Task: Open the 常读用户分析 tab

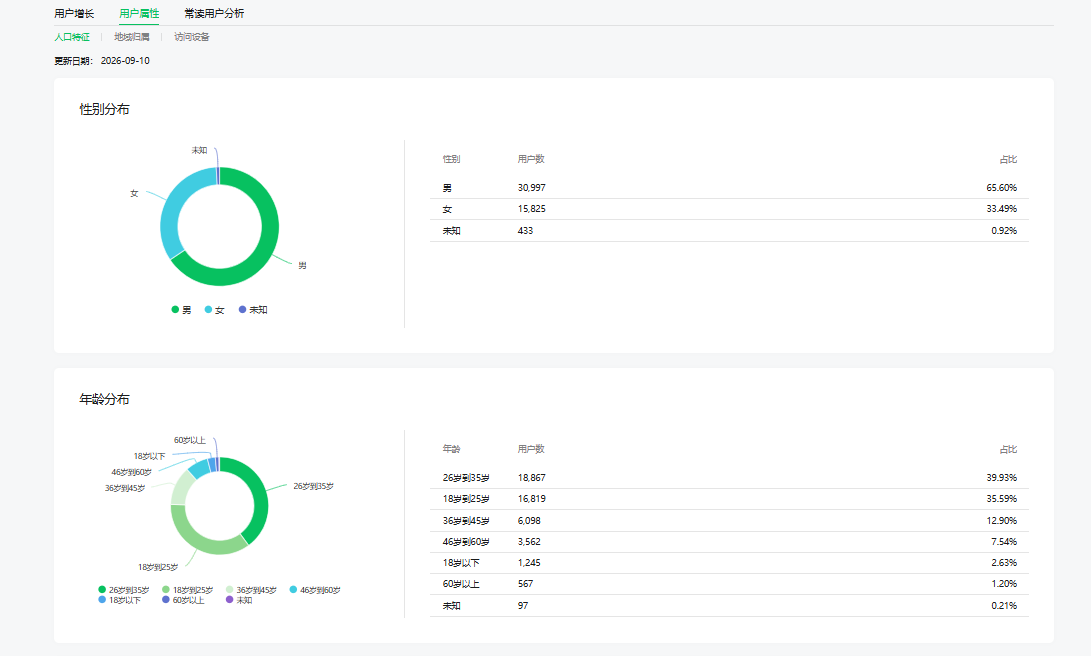Action: 214,13
